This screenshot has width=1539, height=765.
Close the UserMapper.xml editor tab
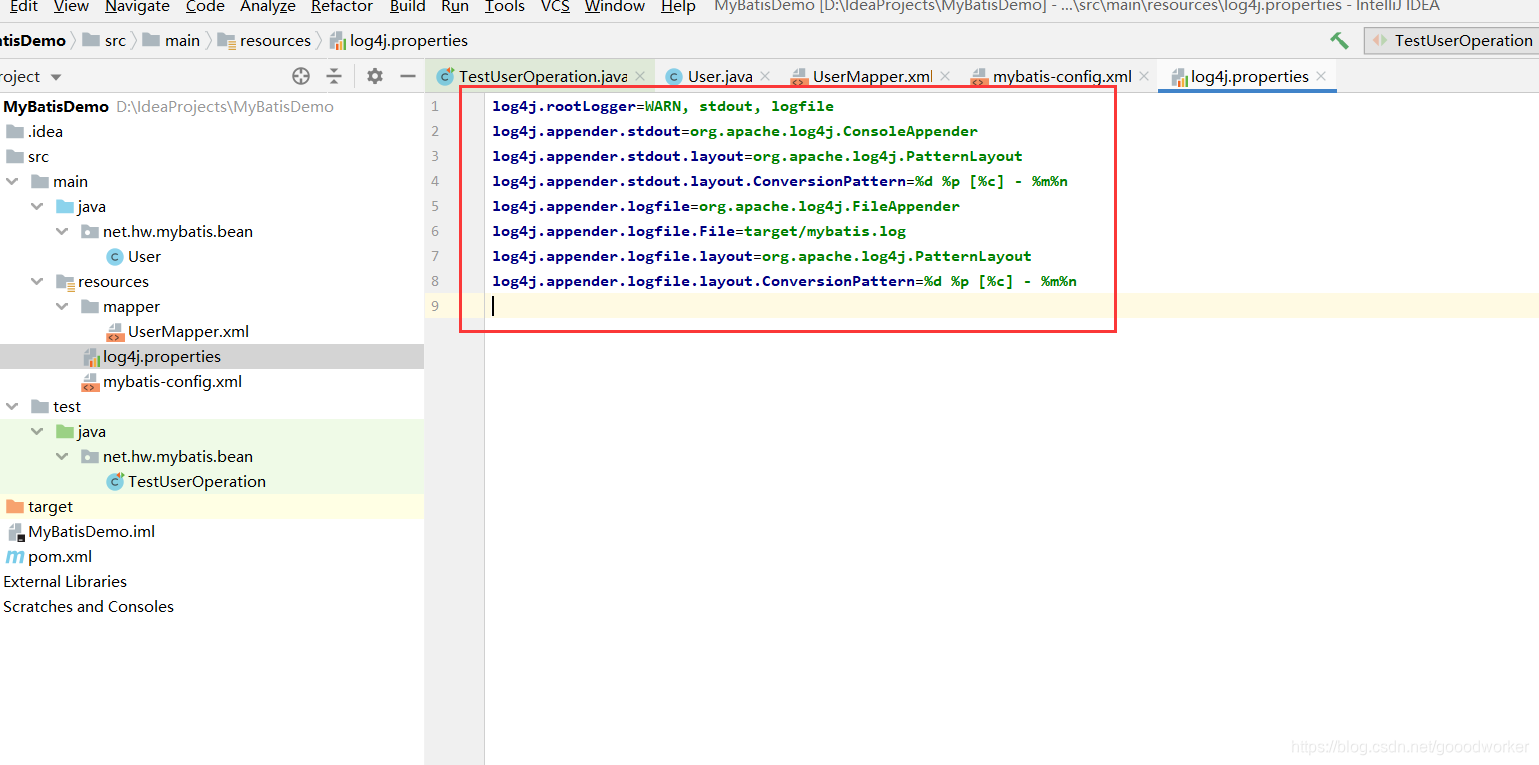click(945, 76)
